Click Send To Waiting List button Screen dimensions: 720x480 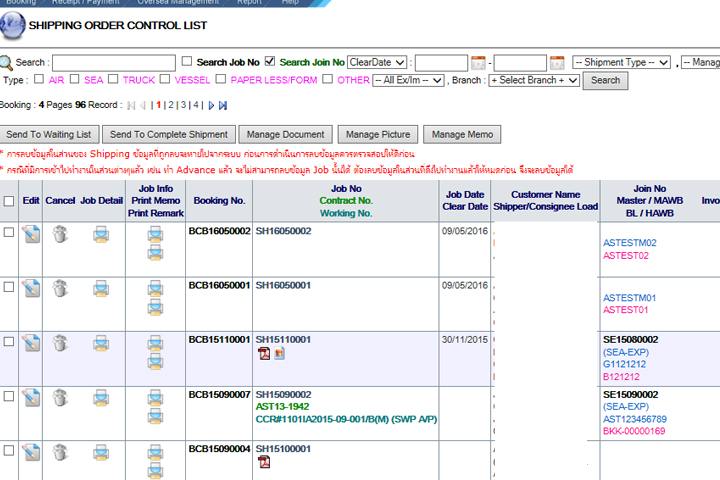coord(49,135)
